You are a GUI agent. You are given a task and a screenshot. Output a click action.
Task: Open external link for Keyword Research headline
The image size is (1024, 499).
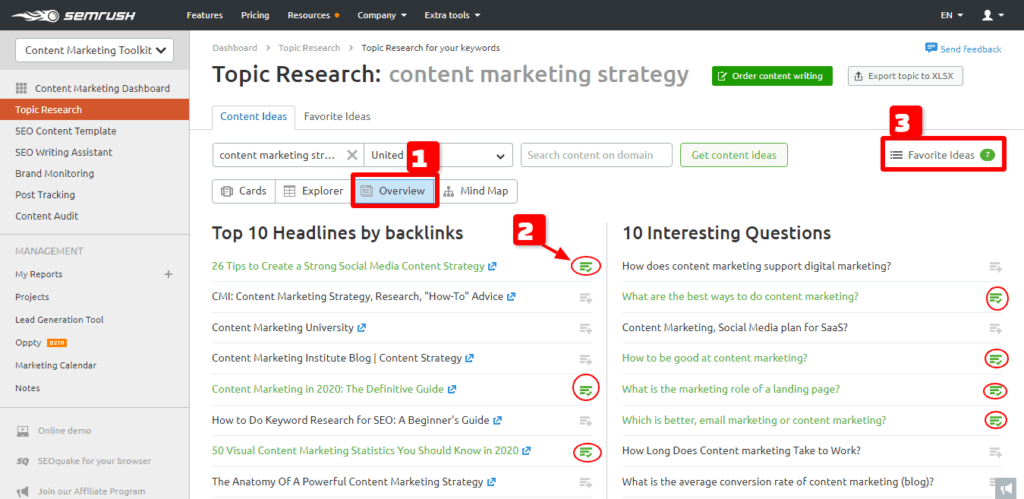[497, 421]
